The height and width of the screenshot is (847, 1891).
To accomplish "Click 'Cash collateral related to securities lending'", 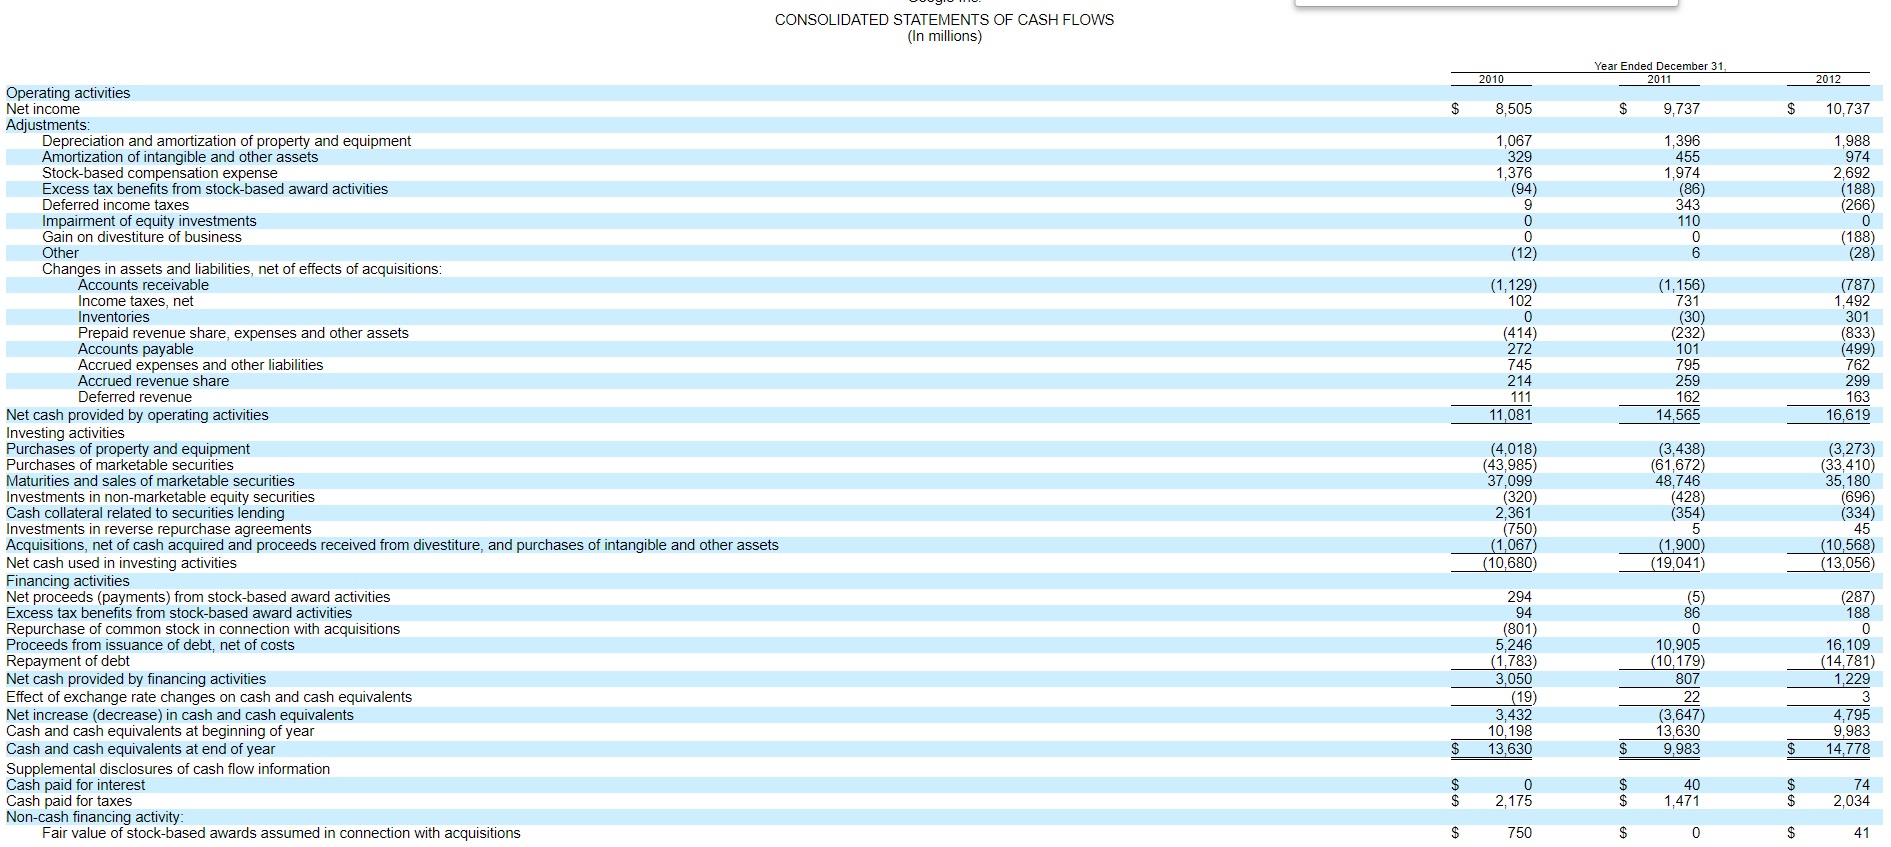I will point(145,513).
